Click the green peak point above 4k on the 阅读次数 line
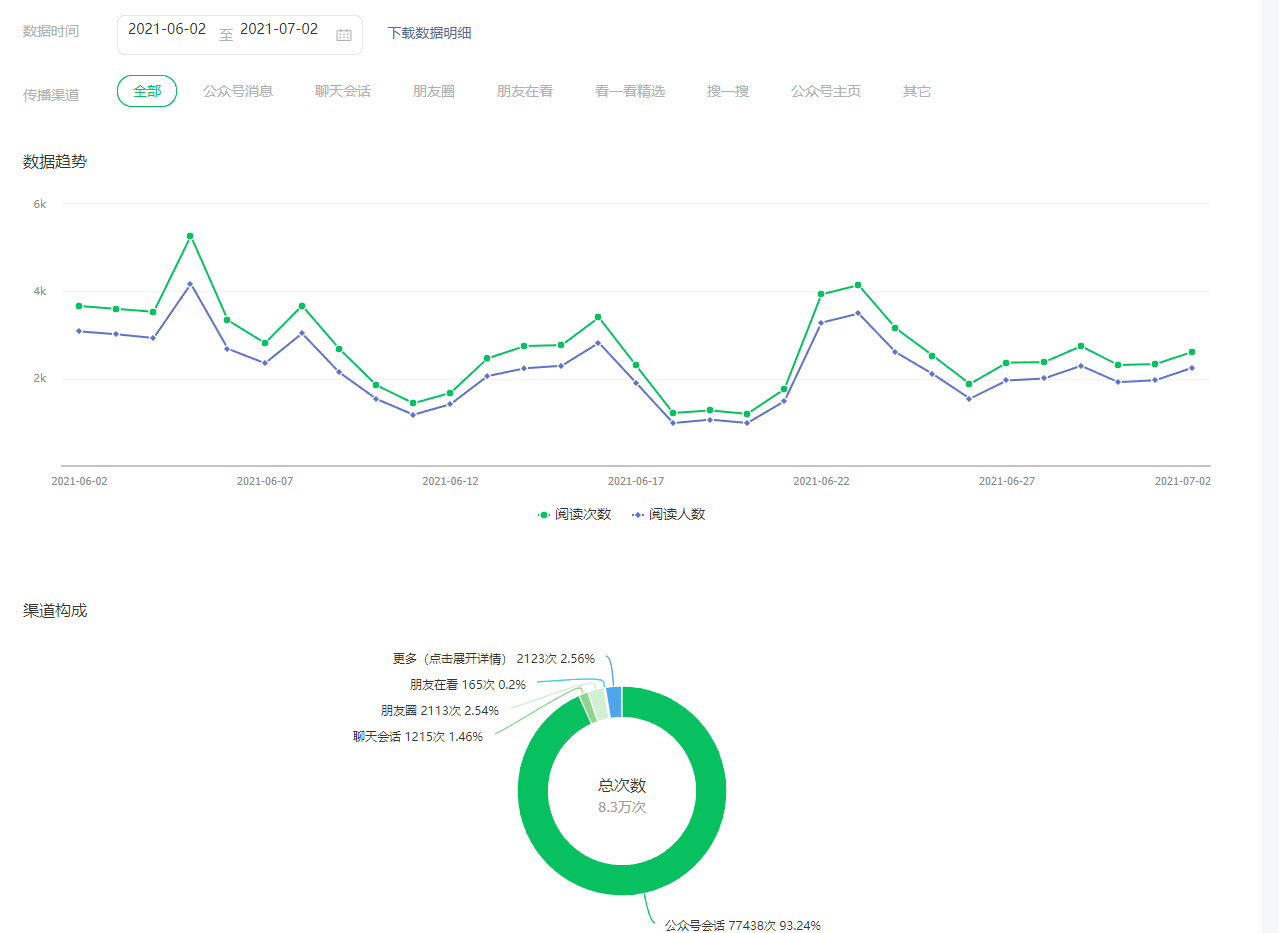 (x=190, y=236)
